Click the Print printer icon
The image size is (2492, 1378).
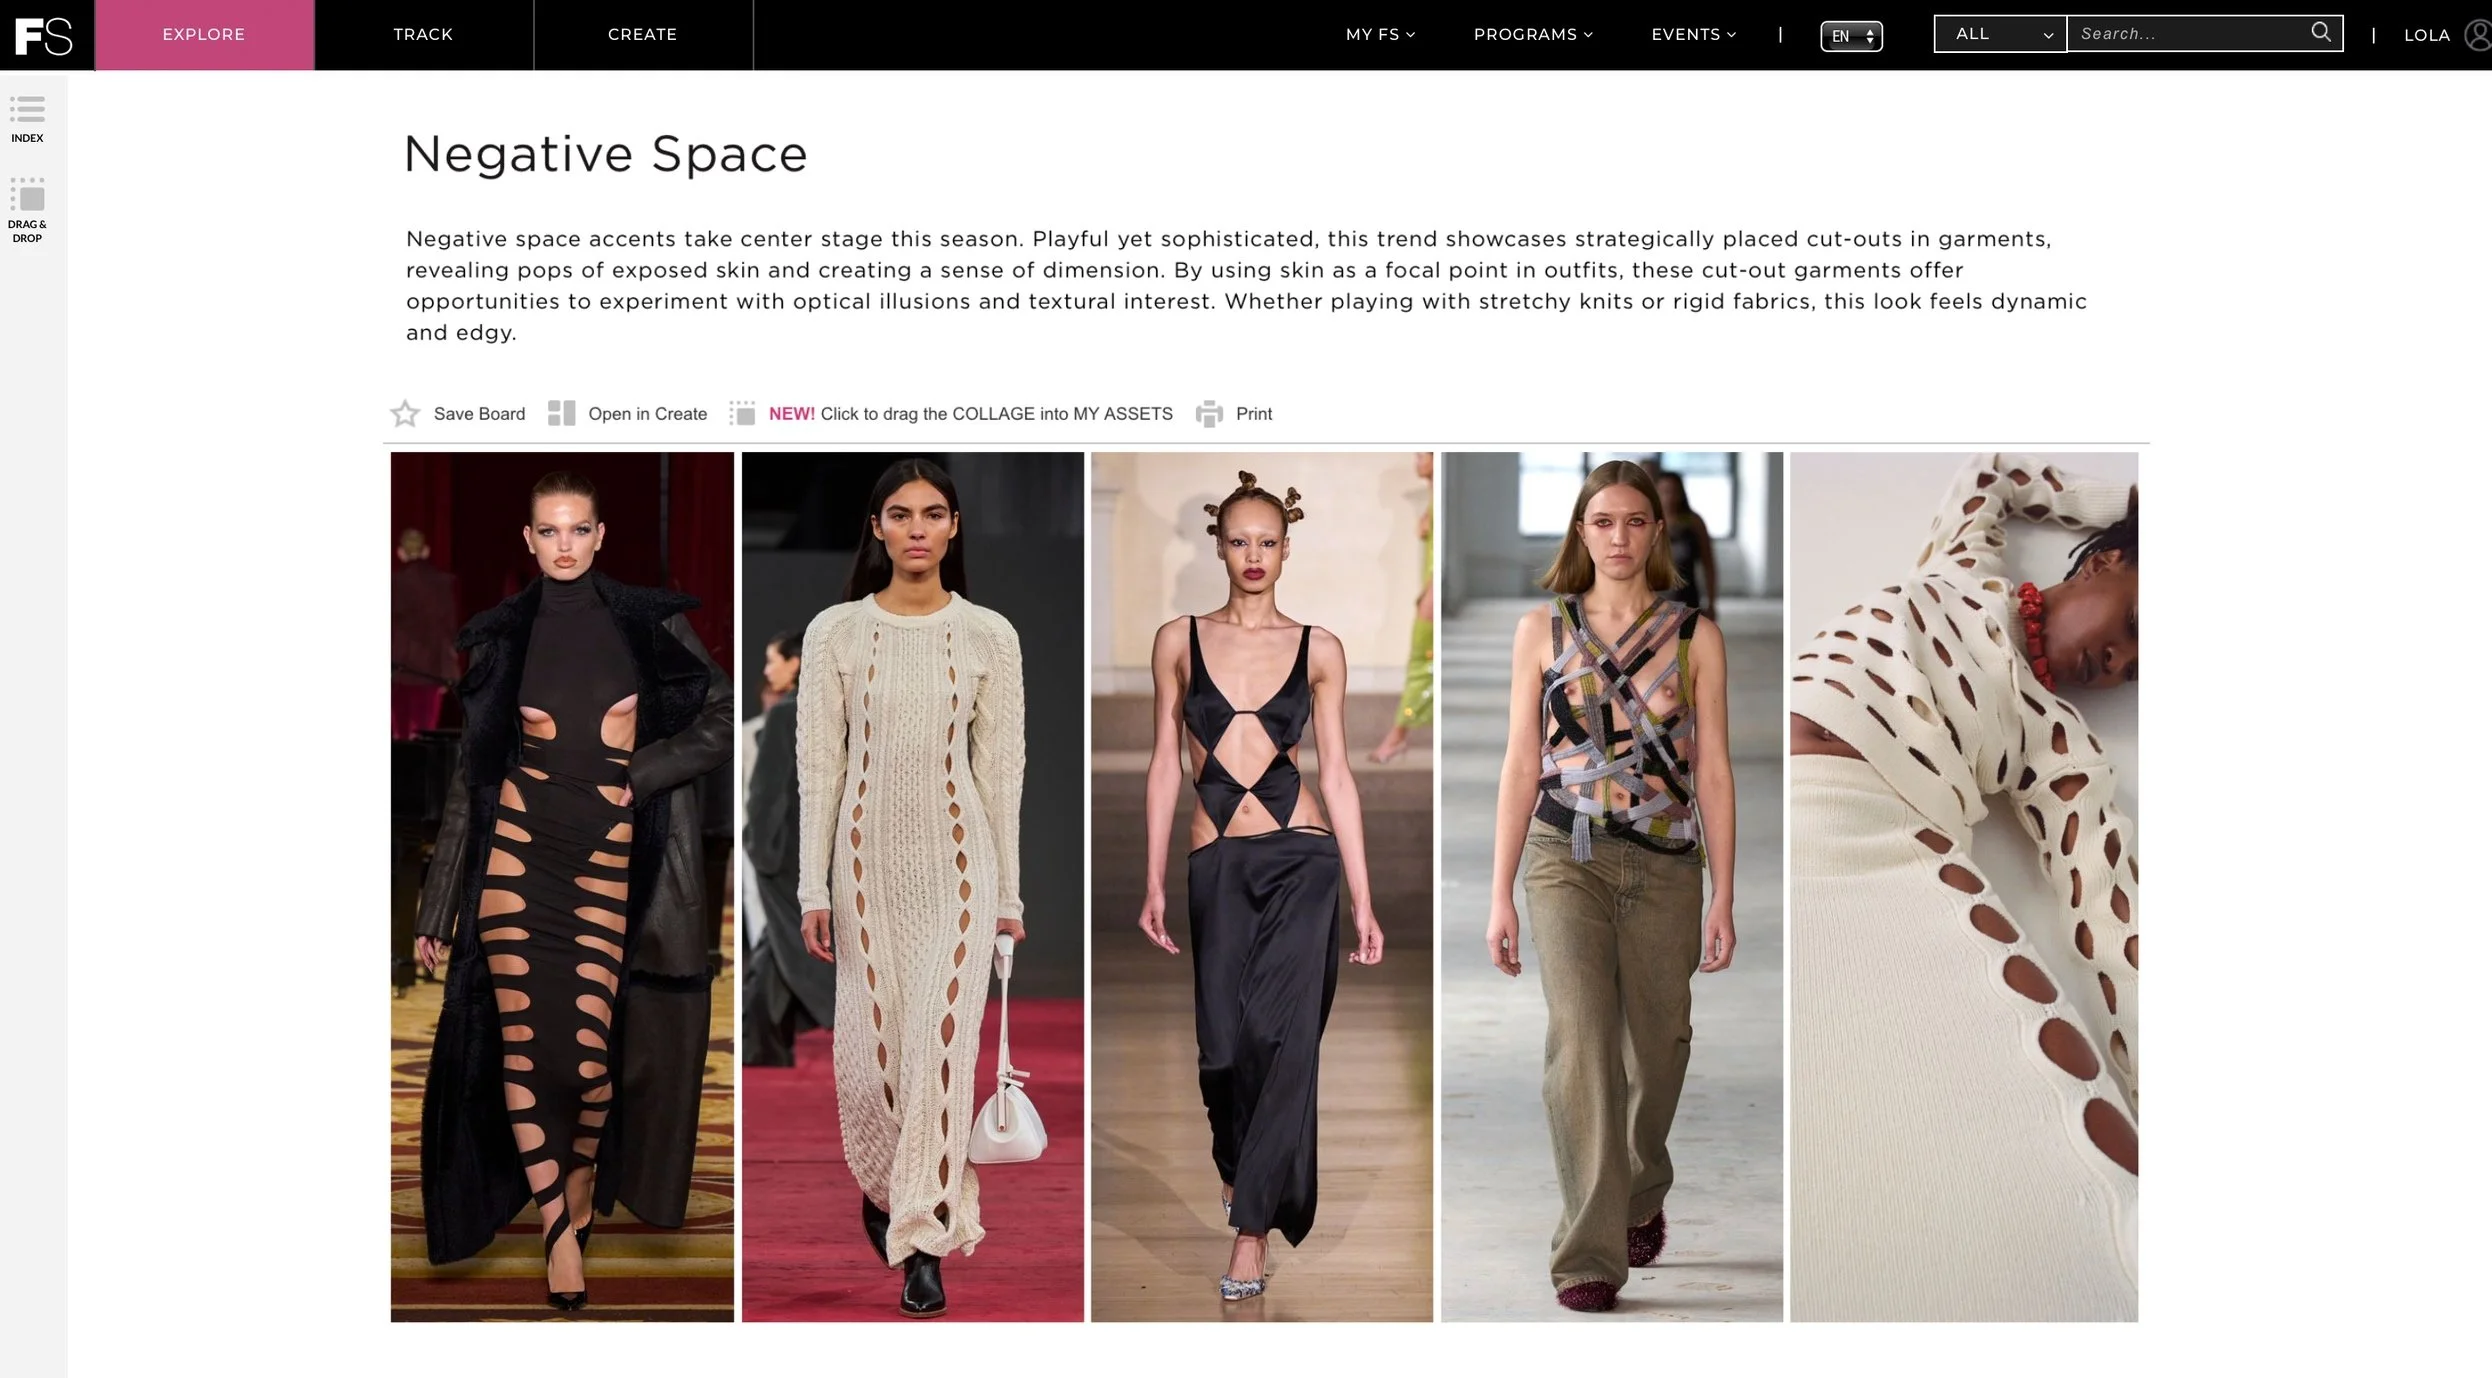(x=1209, y=413)
